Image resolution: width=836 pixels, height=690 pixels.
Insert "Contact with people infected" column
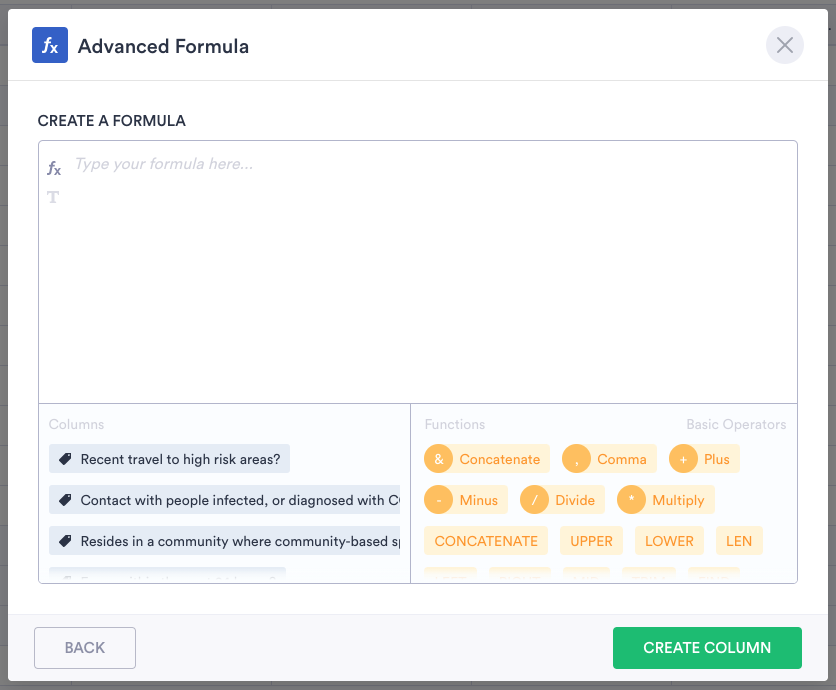point(225,500)
